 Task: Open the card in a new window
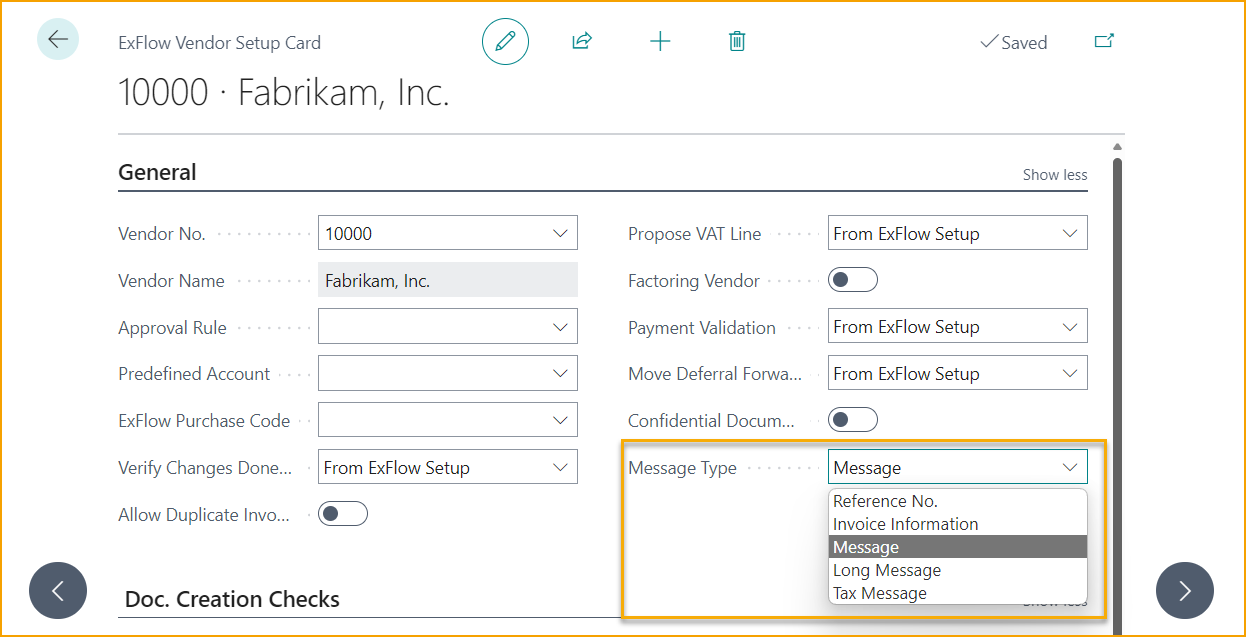tap(1104, 41)
